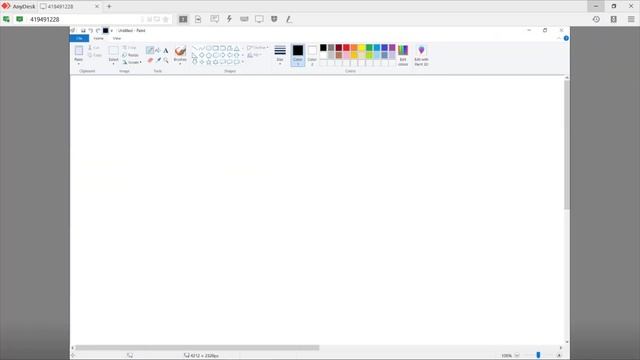Close the 419491228 AnyDesk session tab
Viewport: 640px width, 360px height.
coord(97,7)
